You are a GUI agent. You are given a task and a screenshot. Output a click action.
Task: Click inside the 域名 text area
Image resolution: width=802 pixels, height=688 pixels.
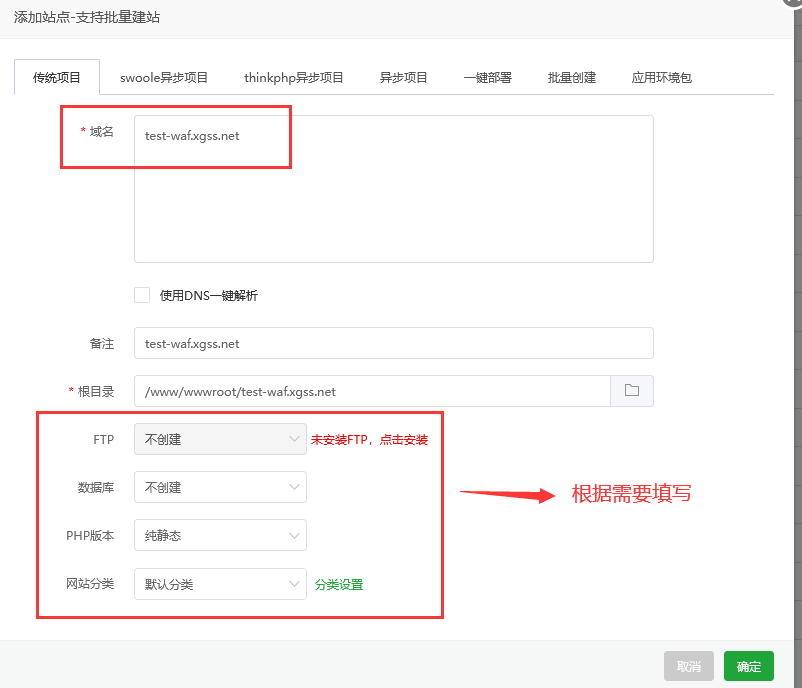tap(393, 200)
